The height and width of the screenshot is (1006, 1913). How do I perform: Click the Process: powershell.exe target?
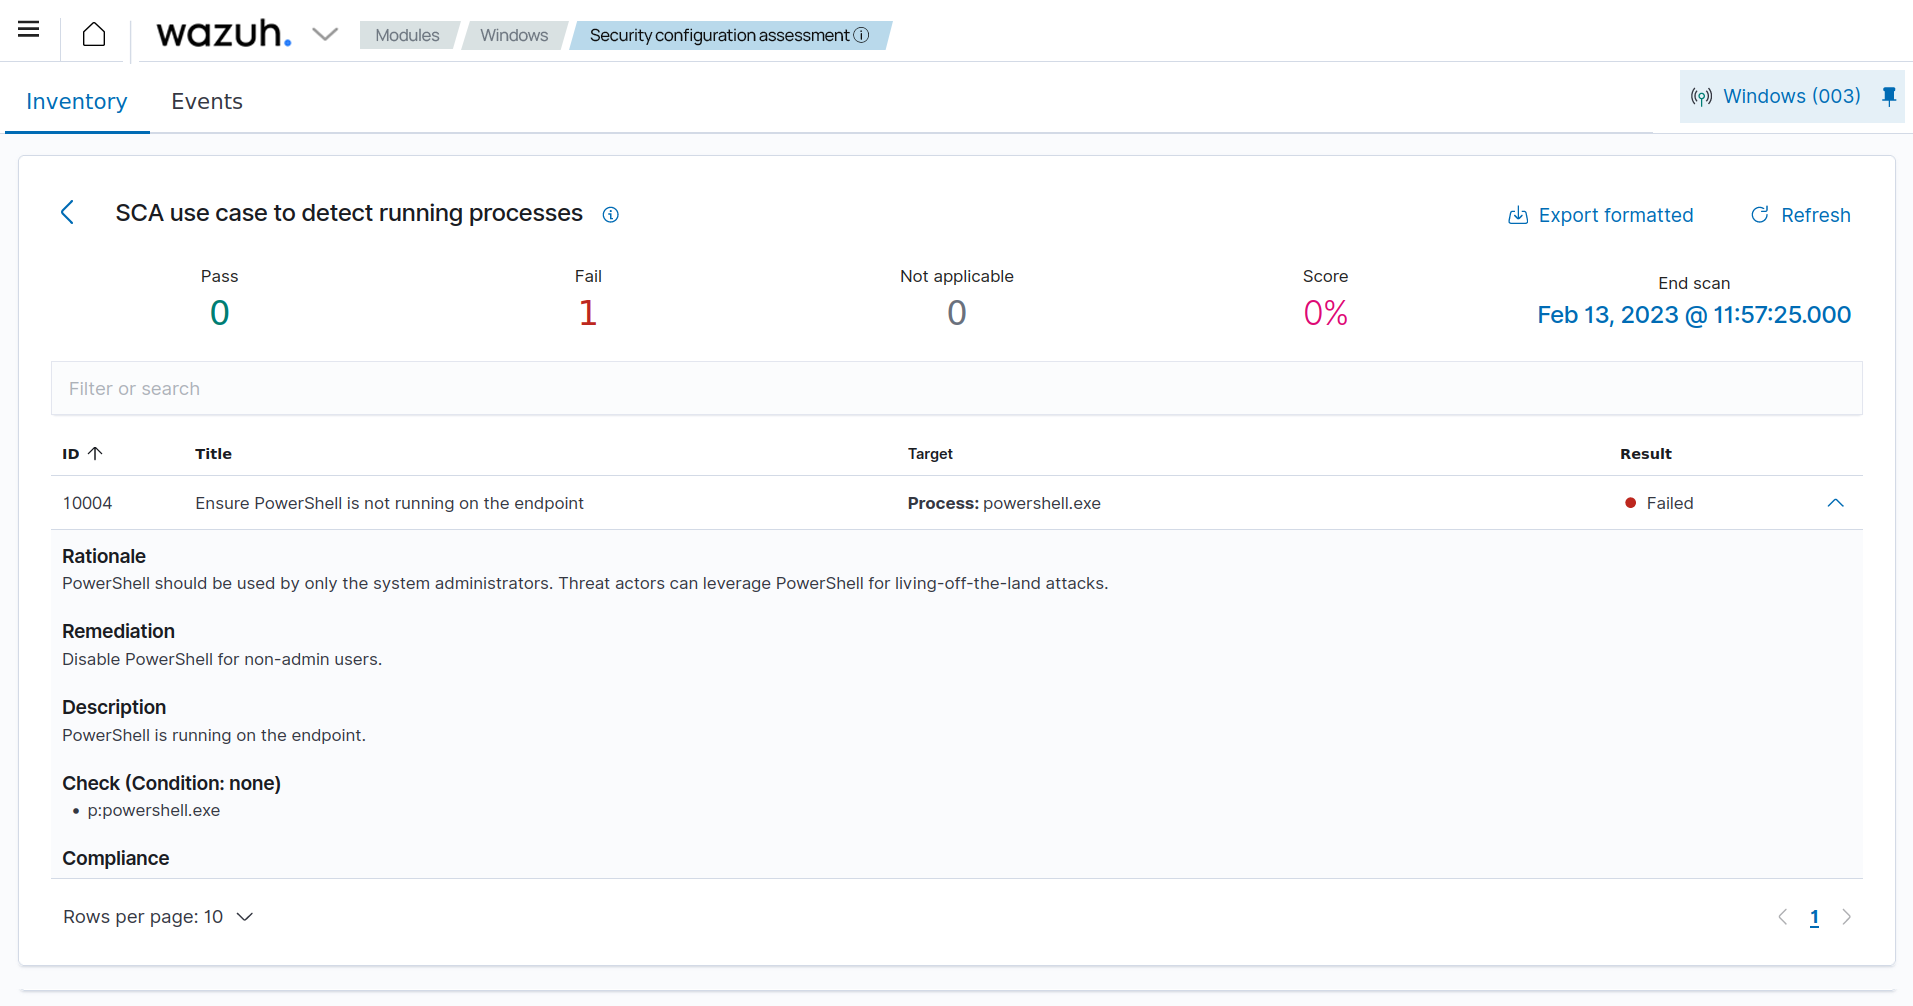(1004, 503)
